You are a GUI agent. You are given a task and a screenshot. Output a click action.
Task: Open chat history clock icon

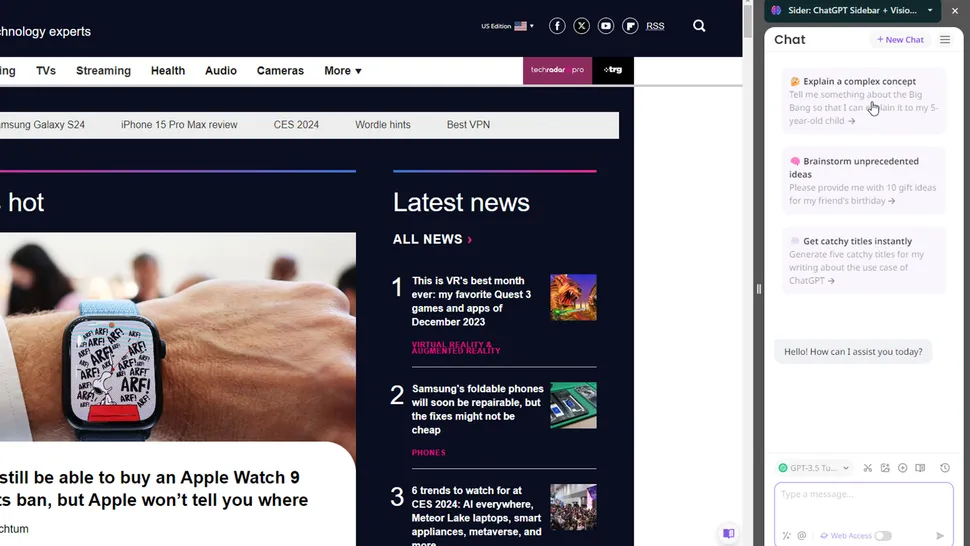[x=945, y=468]
